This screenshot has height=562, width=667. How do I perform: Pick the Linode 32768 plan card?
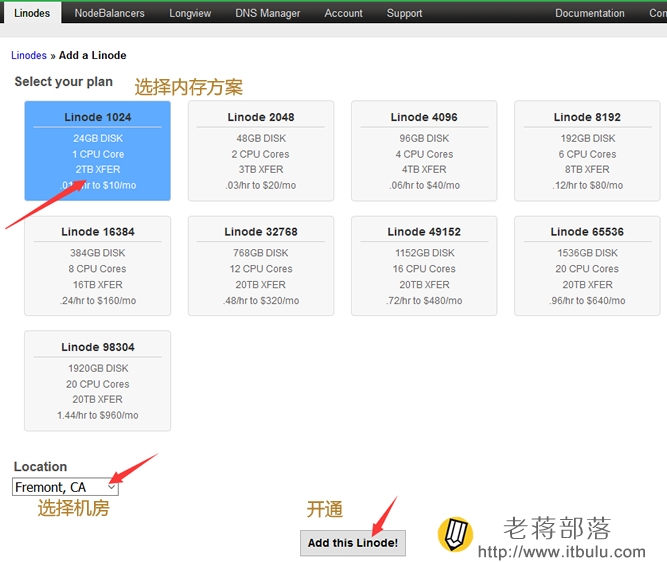(261, 266)
